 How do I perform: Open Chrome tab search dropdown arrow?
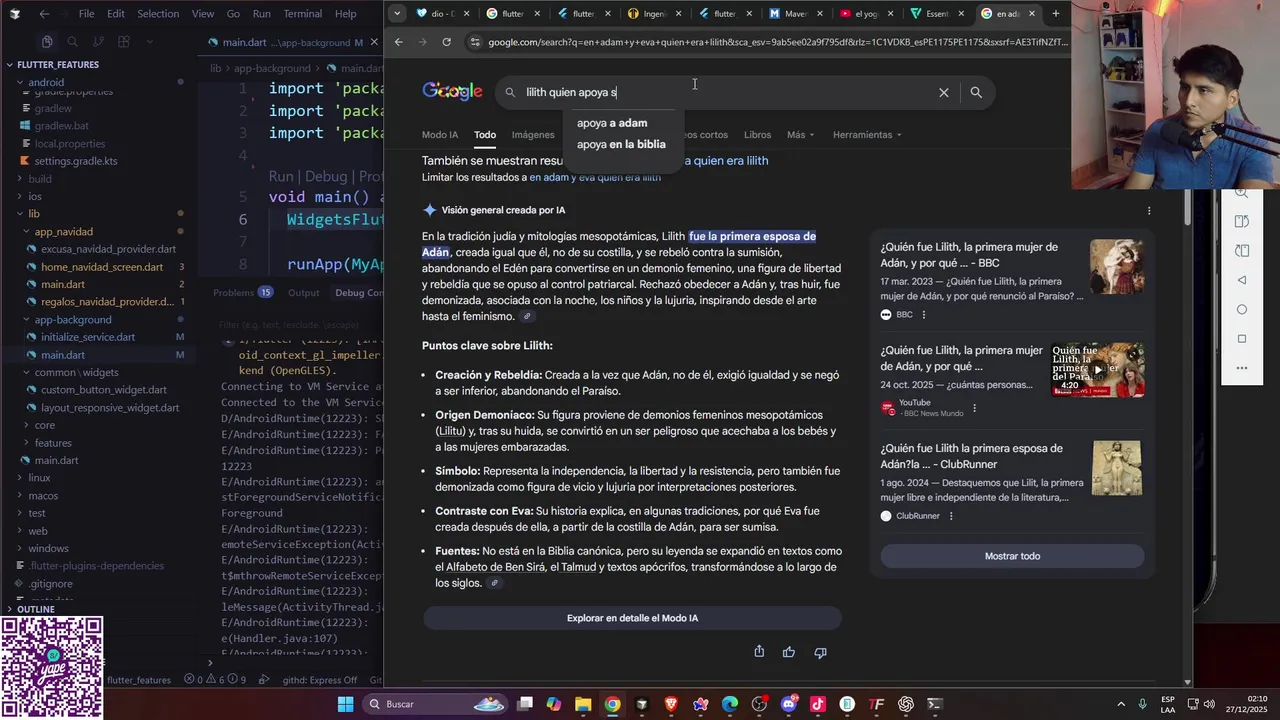point(397,14)
